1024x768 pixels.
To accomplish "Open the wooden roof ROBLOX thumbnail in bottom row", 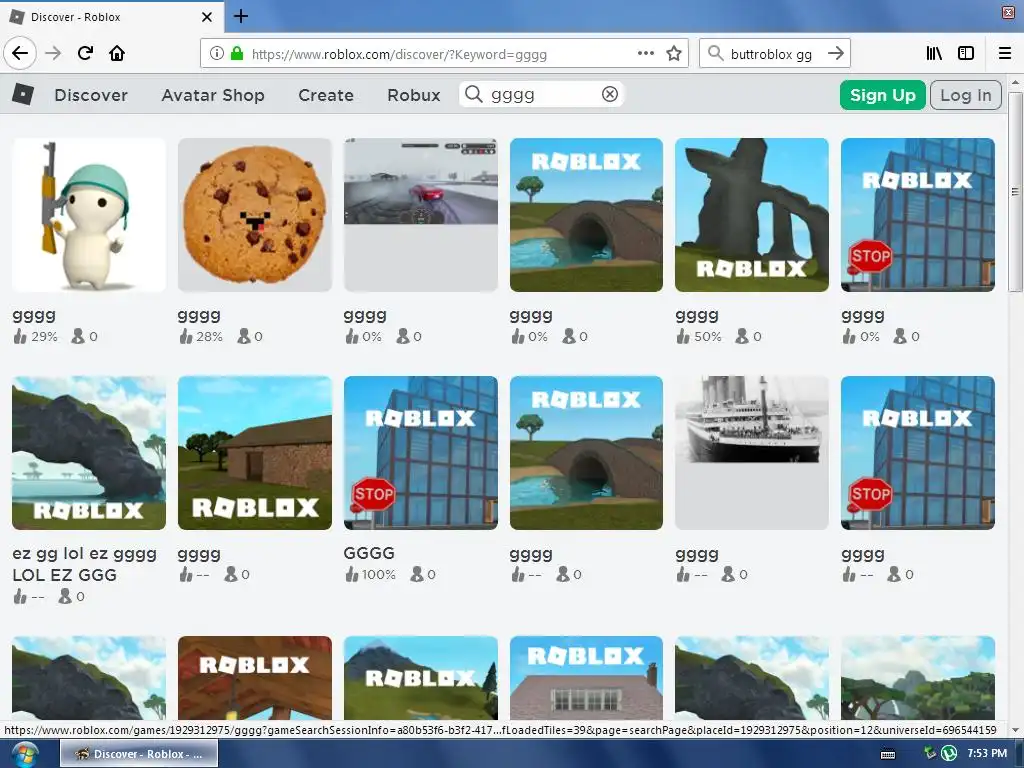I will [x=255, y=678].
